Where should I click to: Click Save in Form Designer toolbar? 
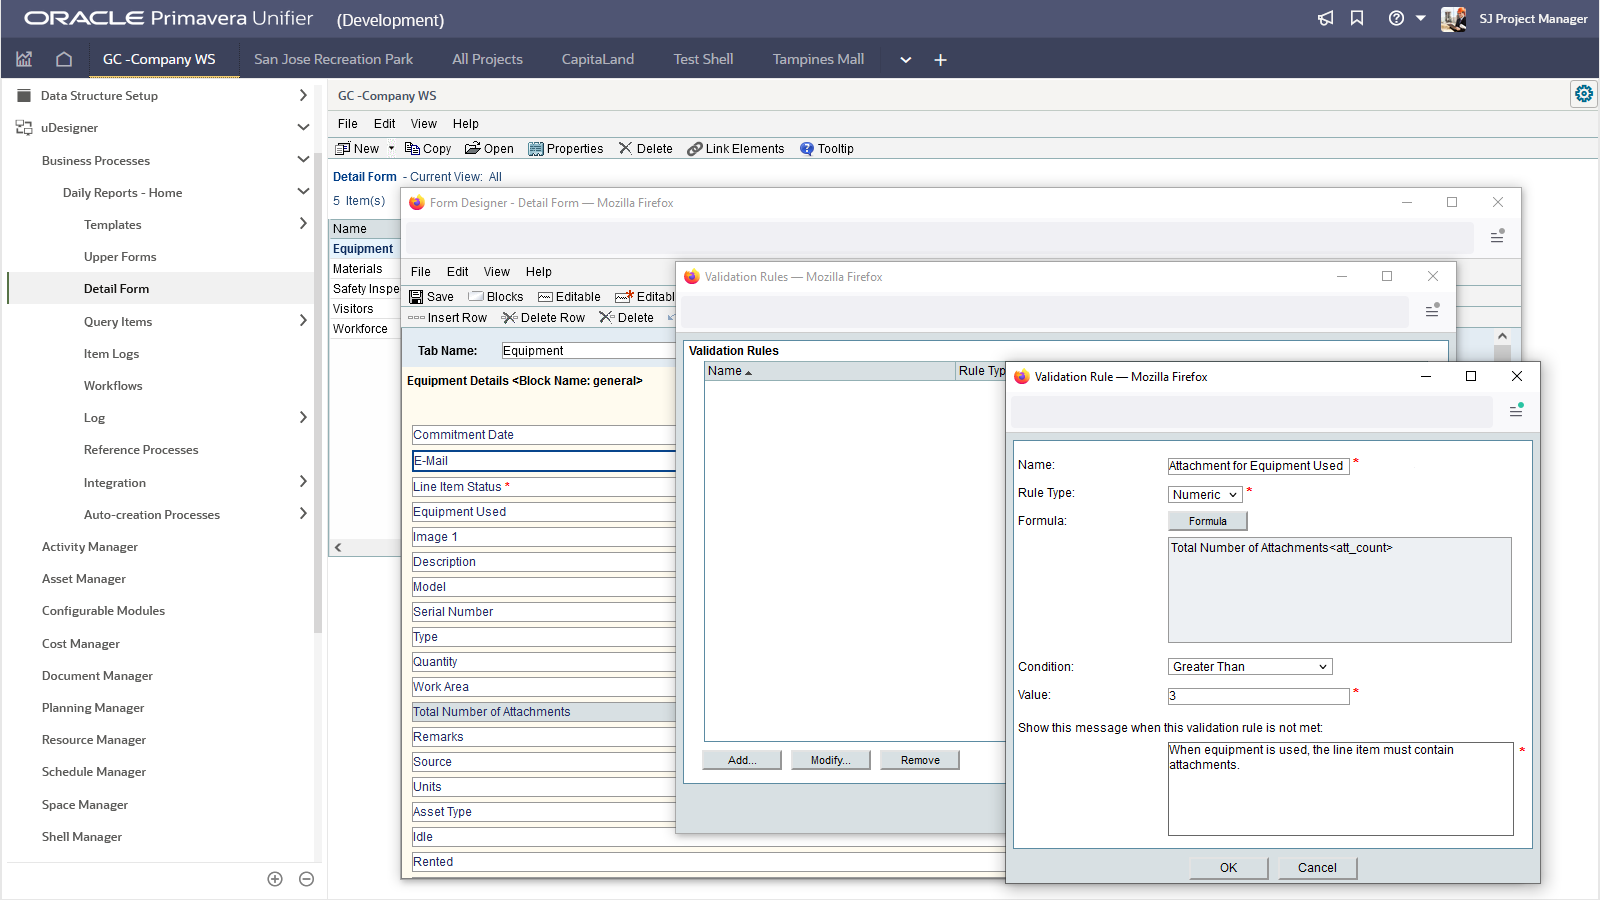point(431,296)
